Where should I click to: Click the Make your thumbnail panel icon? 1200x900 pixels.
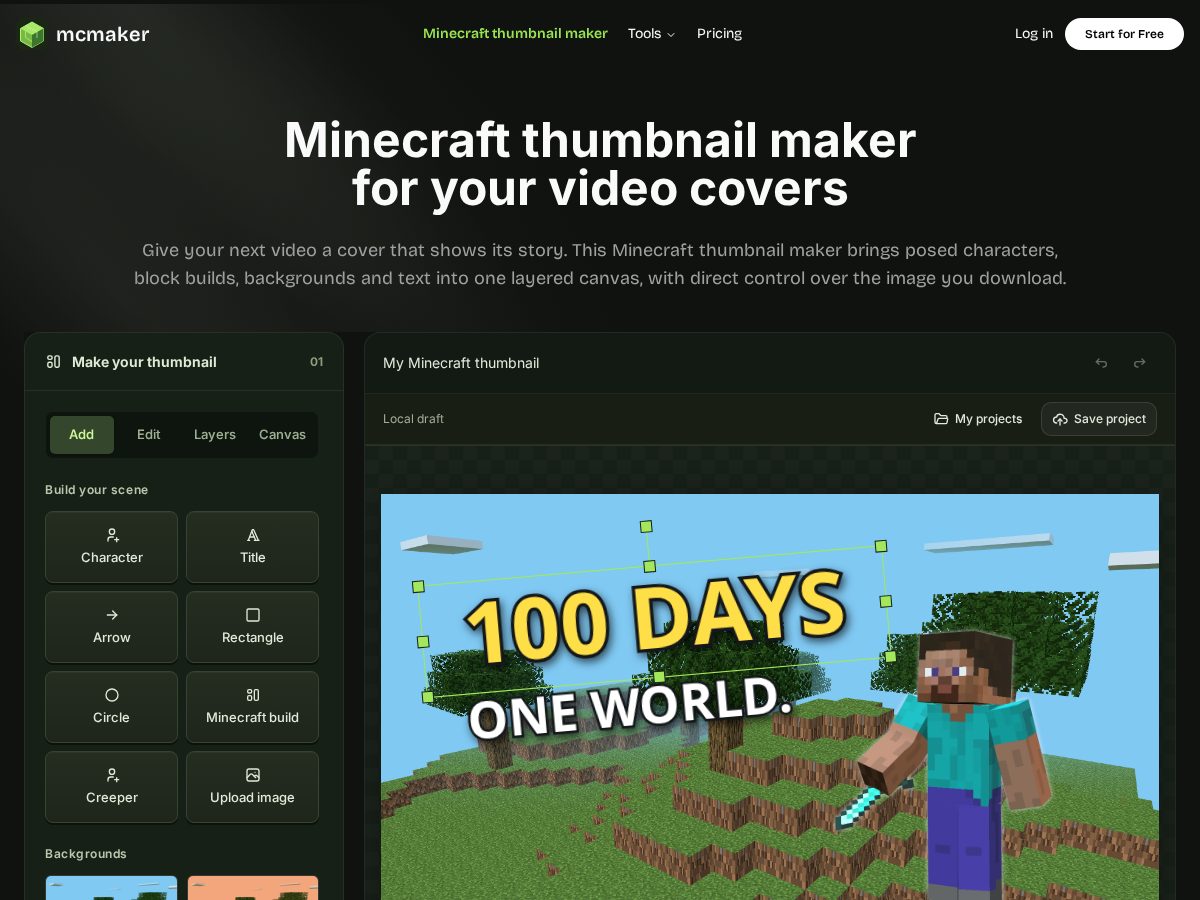pyautogui.click(x=54, y=362)
